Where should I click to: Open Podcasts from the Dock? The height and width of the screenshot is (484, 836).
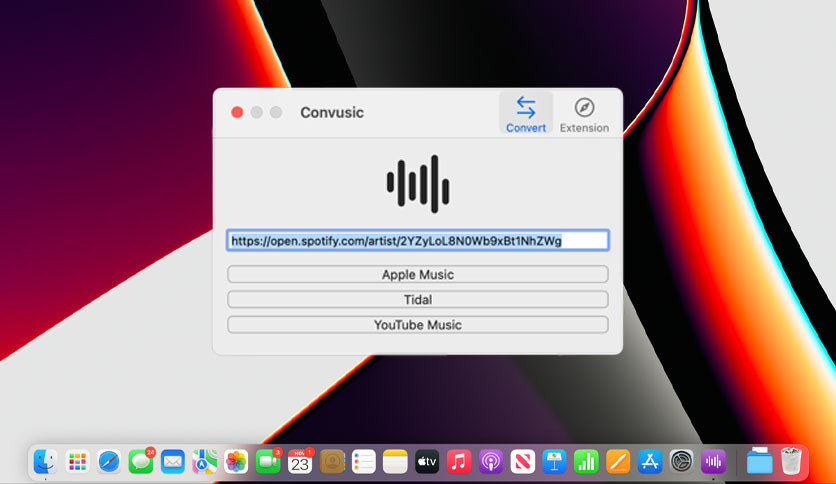(491, 461)
